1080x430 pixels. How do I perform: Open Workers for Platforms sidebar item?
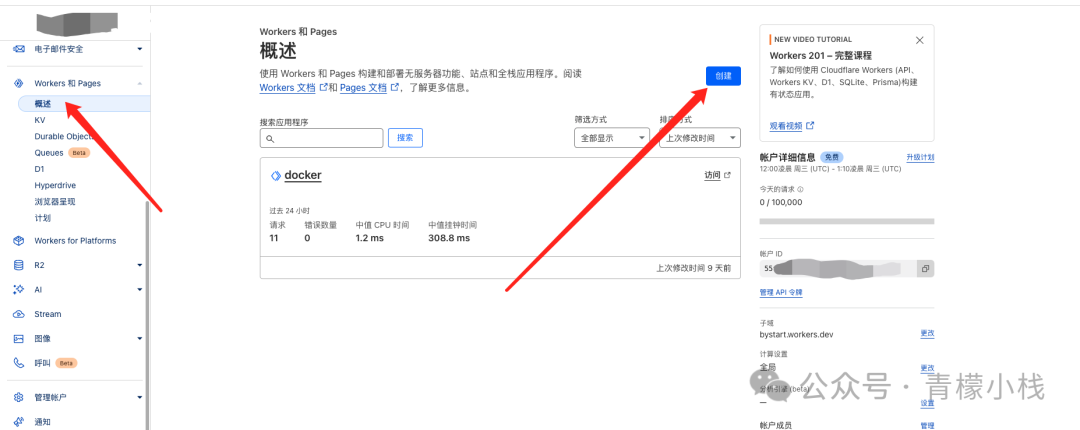tap(75, 241)
